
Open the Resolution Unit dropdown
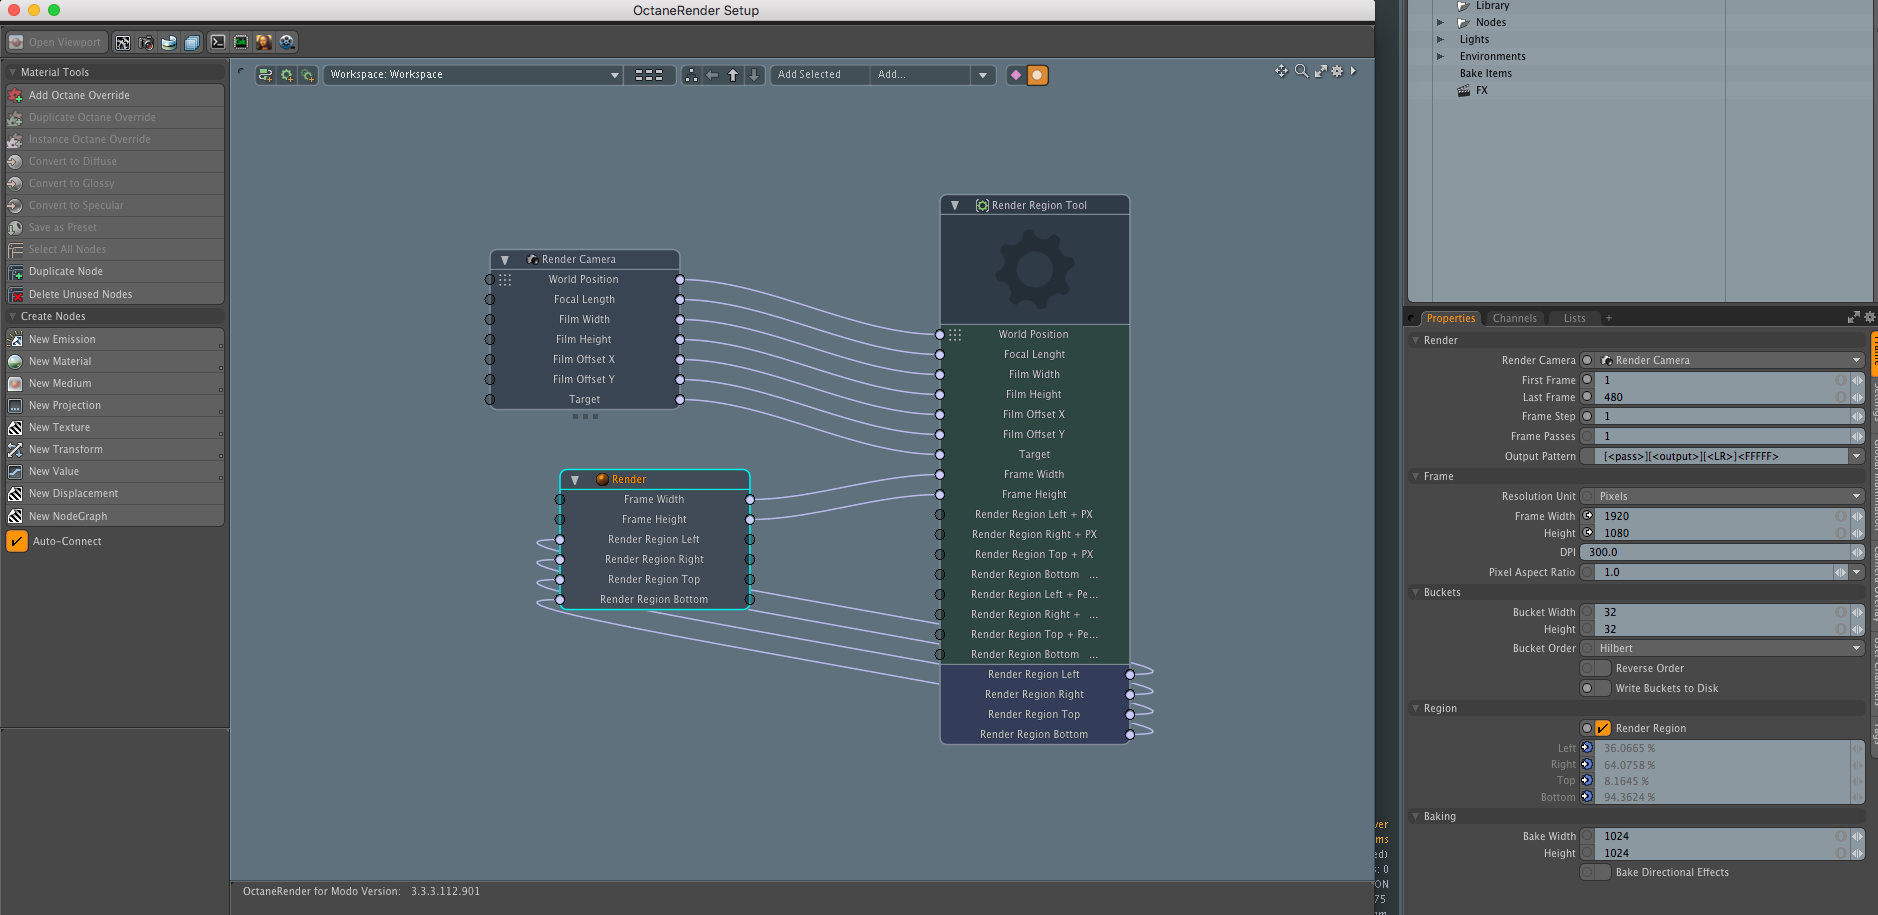[x=1729, y=496]
